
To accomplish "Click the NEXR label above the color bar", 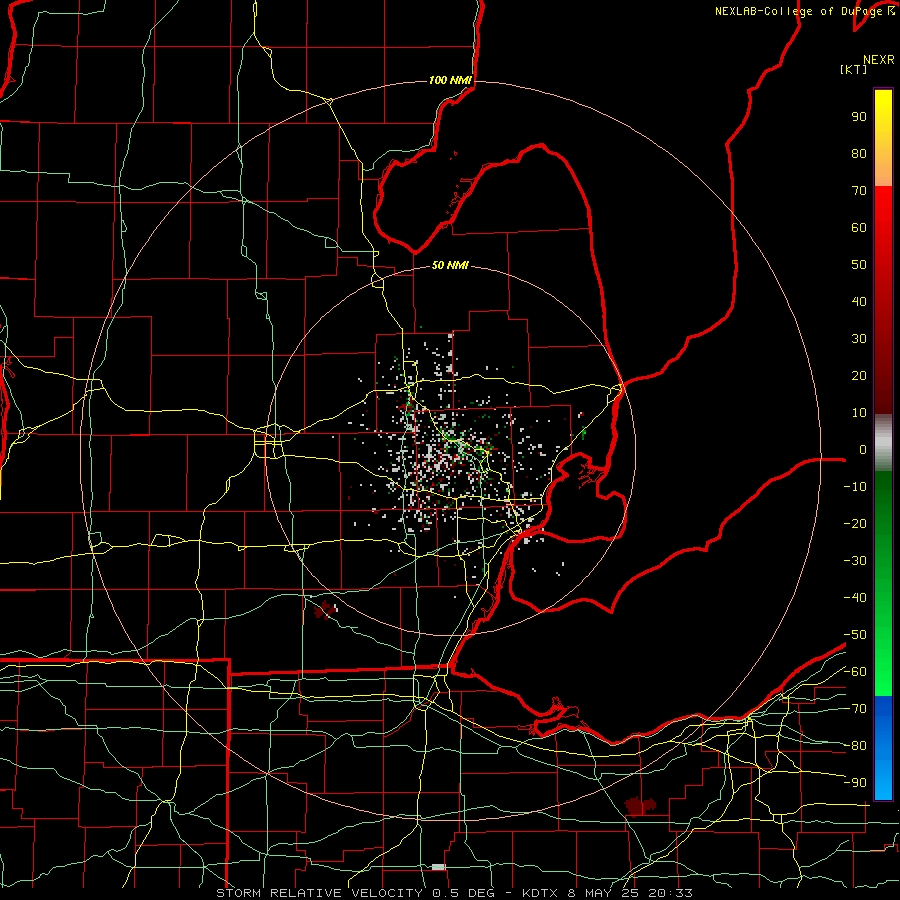I will pos(879,60).
